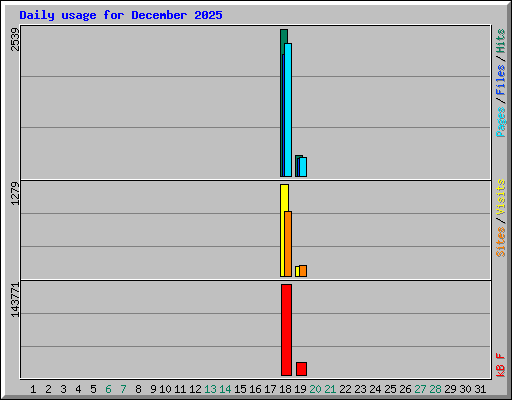
Task: Click day 8 on the x-axis
Action: coord(138,389)
